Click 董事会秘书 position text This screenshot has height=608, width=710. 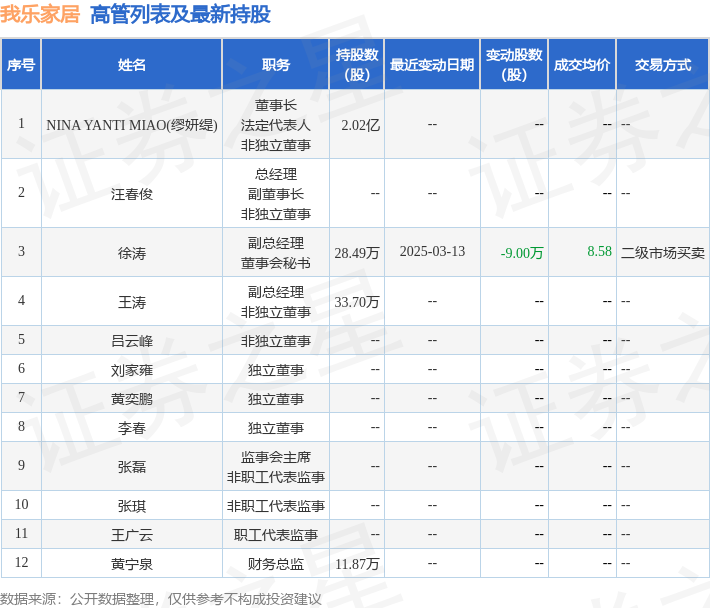276,263
